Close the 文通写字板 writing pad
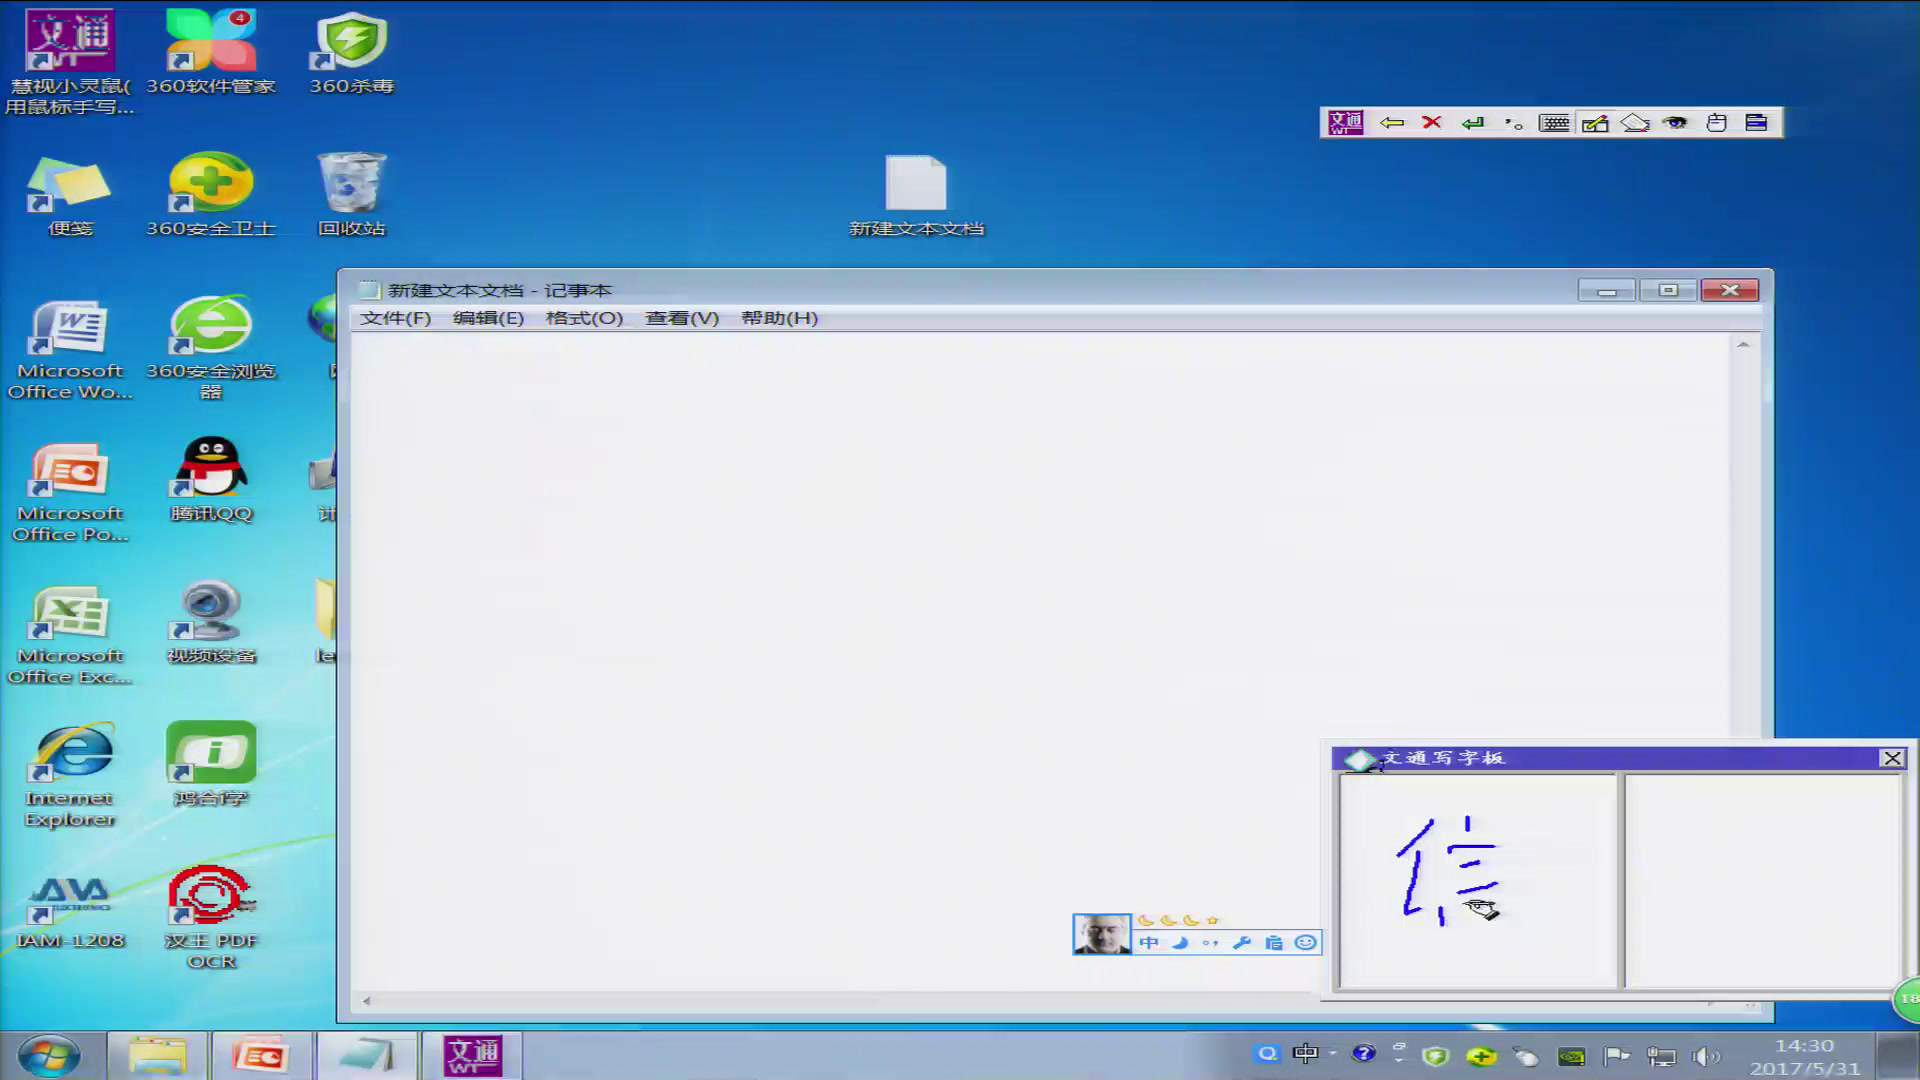This screenshot has width=1920, height=1080. [x=1892, y=758]
